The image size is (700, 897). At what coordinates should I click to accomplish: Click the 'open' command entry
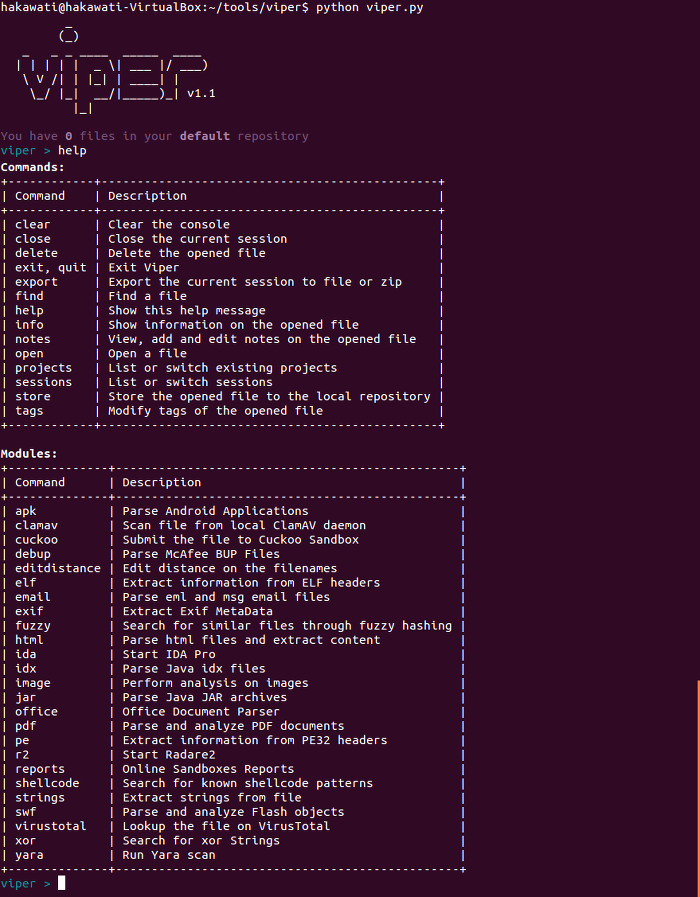(29, 353)
